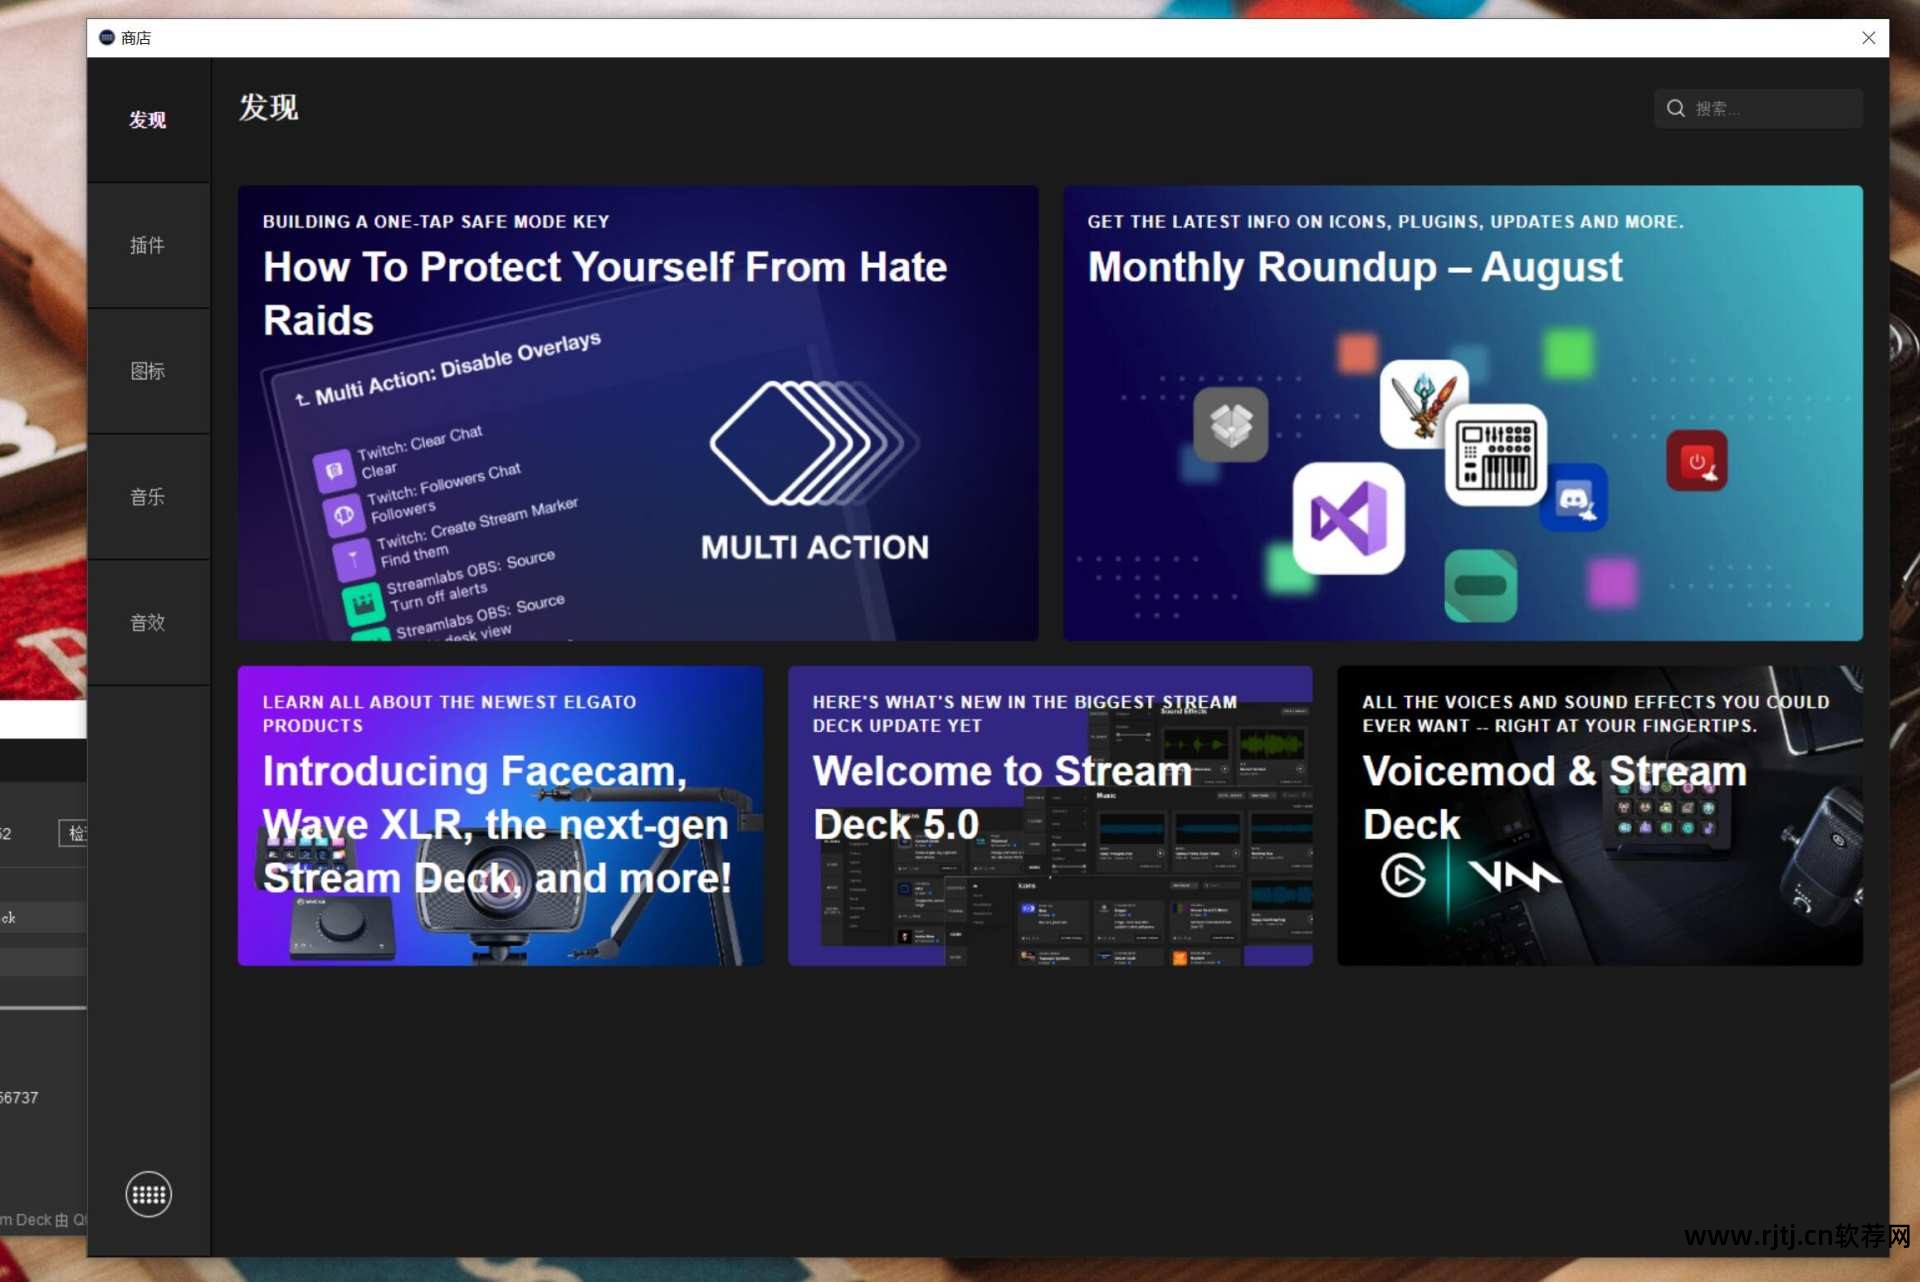Close the 商店 store window

[1868, 38]
